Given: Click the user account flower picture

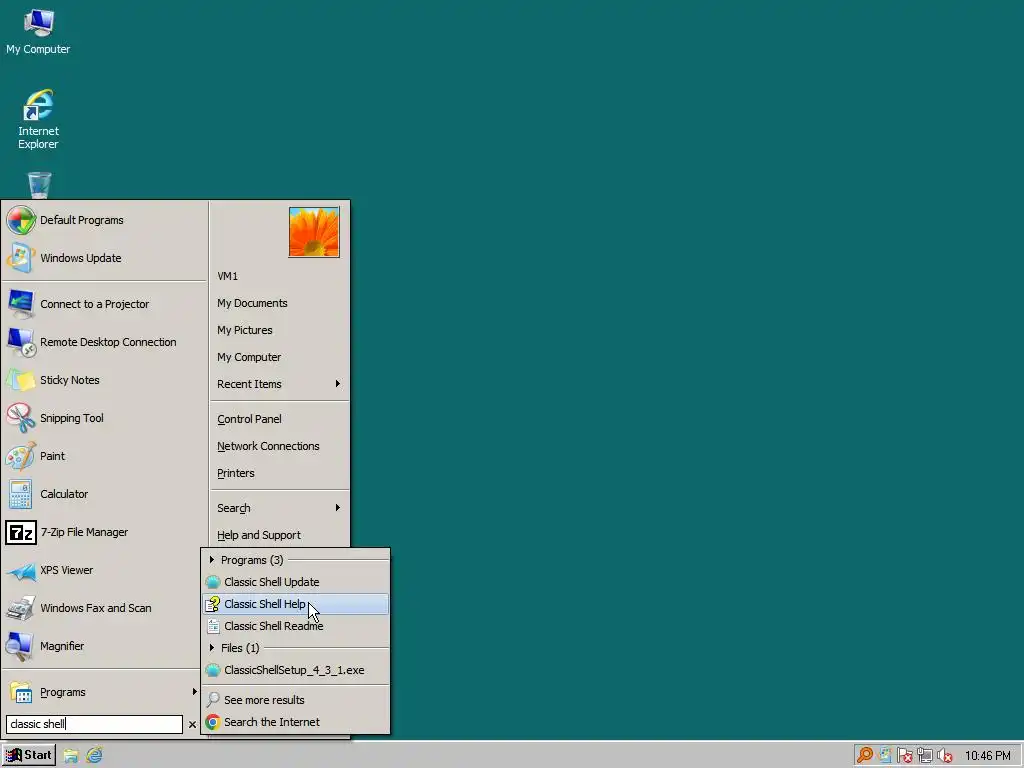Looking at the screenshot, I should click(x=314, y=232).
